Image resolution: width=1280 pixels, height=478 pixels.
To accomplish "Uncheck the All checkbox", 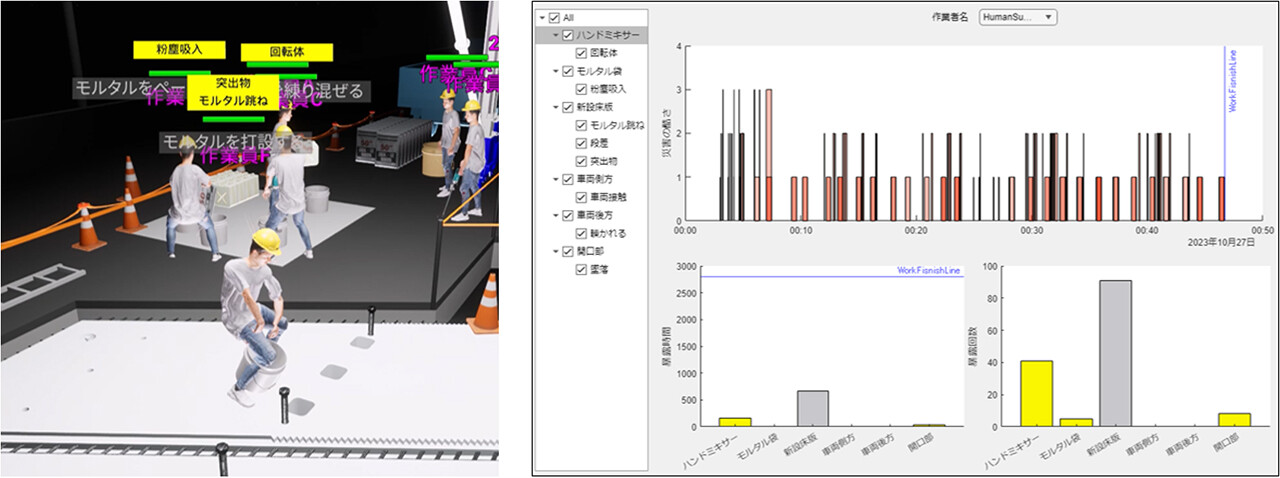I will [555, 18].
